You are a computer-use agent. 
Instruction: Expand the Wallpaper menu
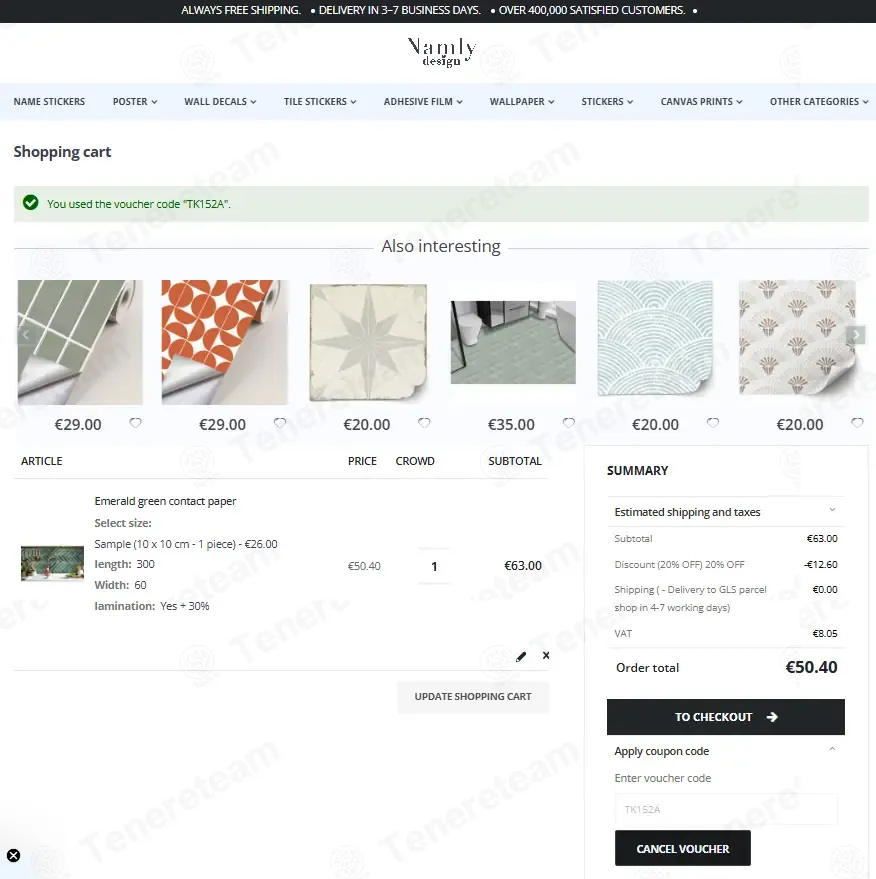[522, 101]
